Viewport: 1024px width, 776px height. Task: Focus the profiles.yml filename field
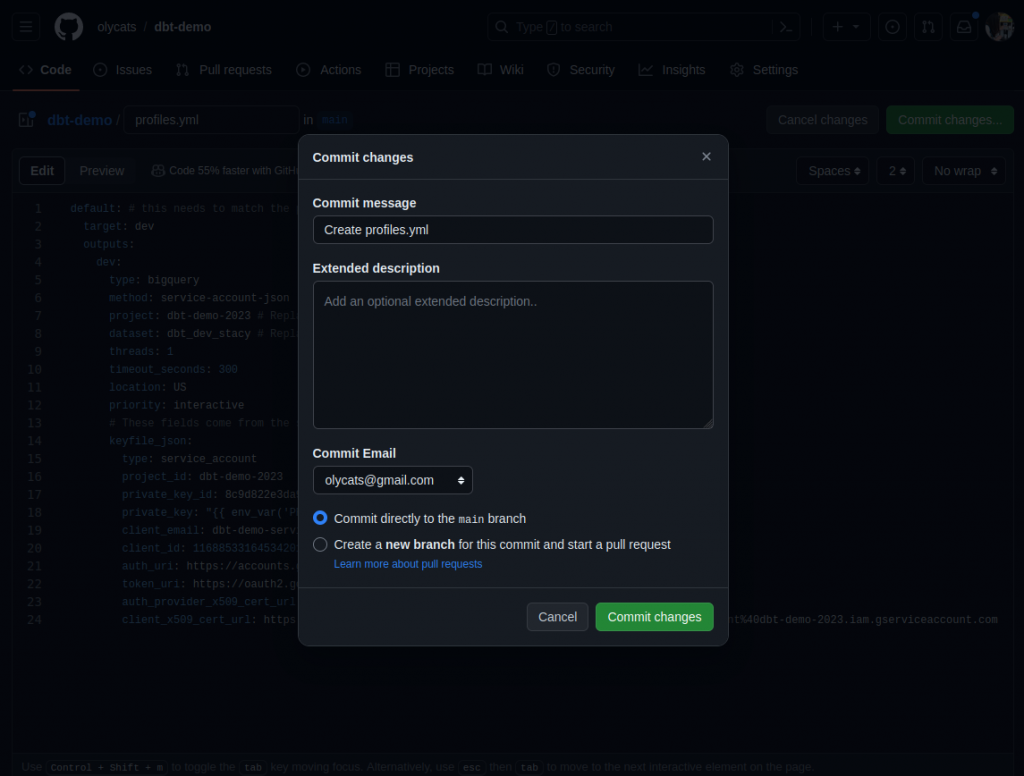pyautogui.click(x=211, y=120)
